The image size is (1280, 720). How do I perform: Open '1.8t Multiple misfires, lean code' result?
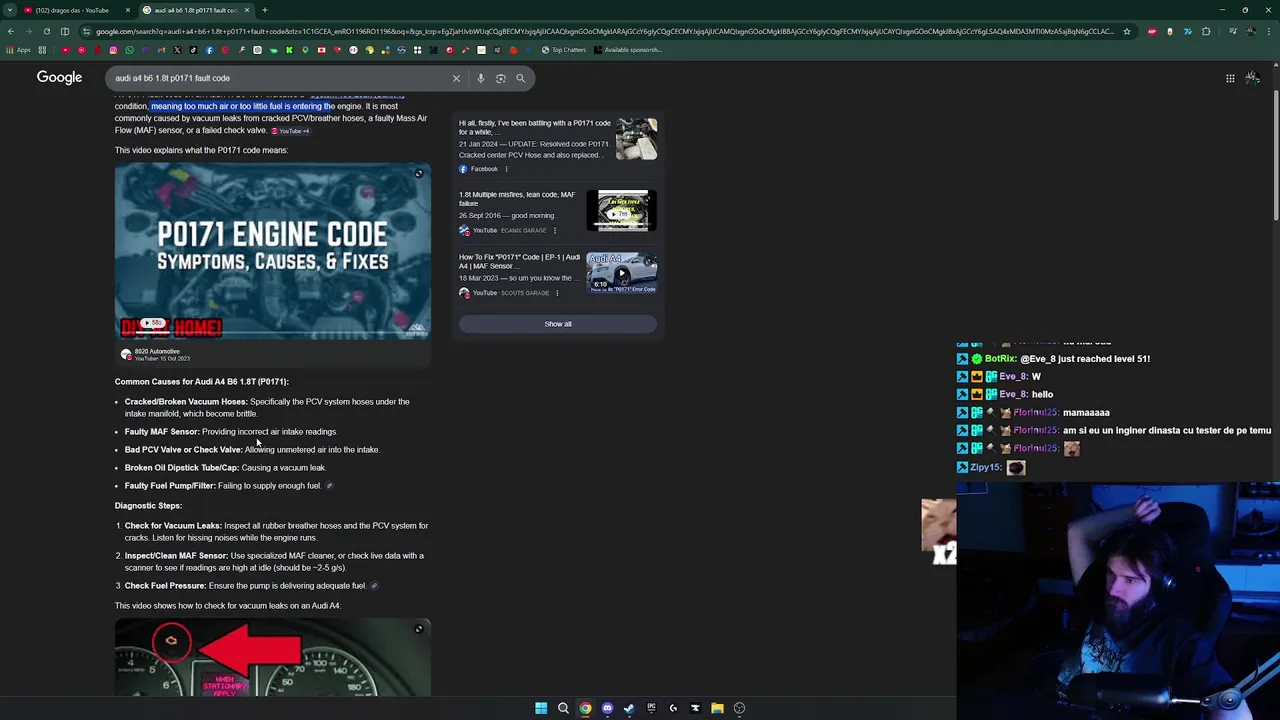(x=517, y=199)
